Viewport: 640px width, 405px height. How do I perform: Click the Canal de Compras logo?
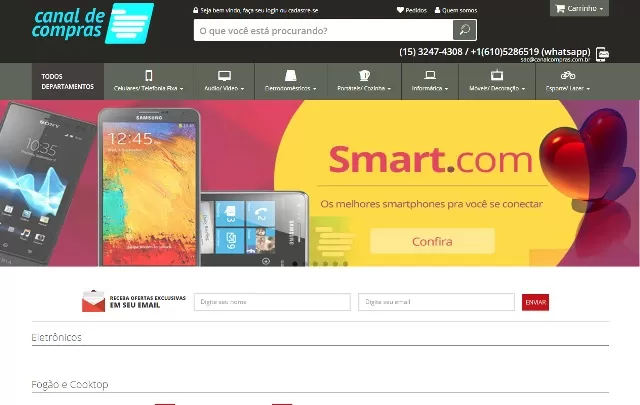(93, 23)
